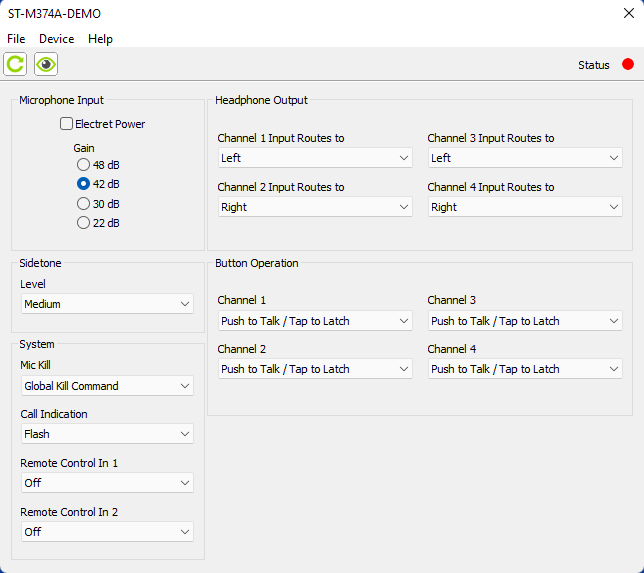Open the Help menu
Viewport: 644px width, 573px height.
coord(100,39)
